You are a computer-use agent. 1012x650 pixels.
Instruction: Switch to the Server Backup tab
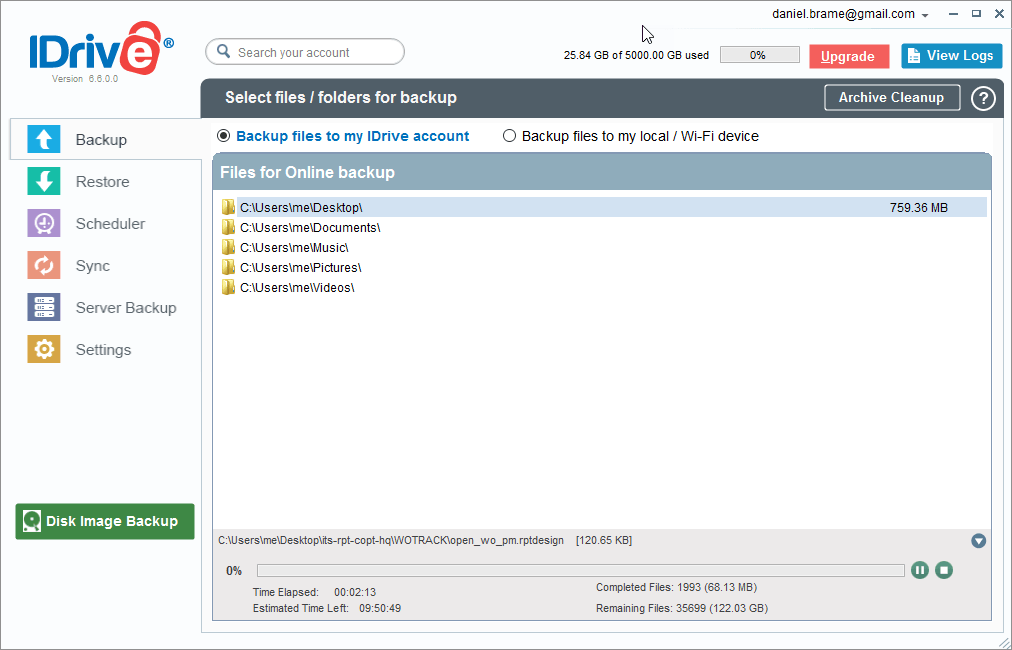tap(126, 307)
